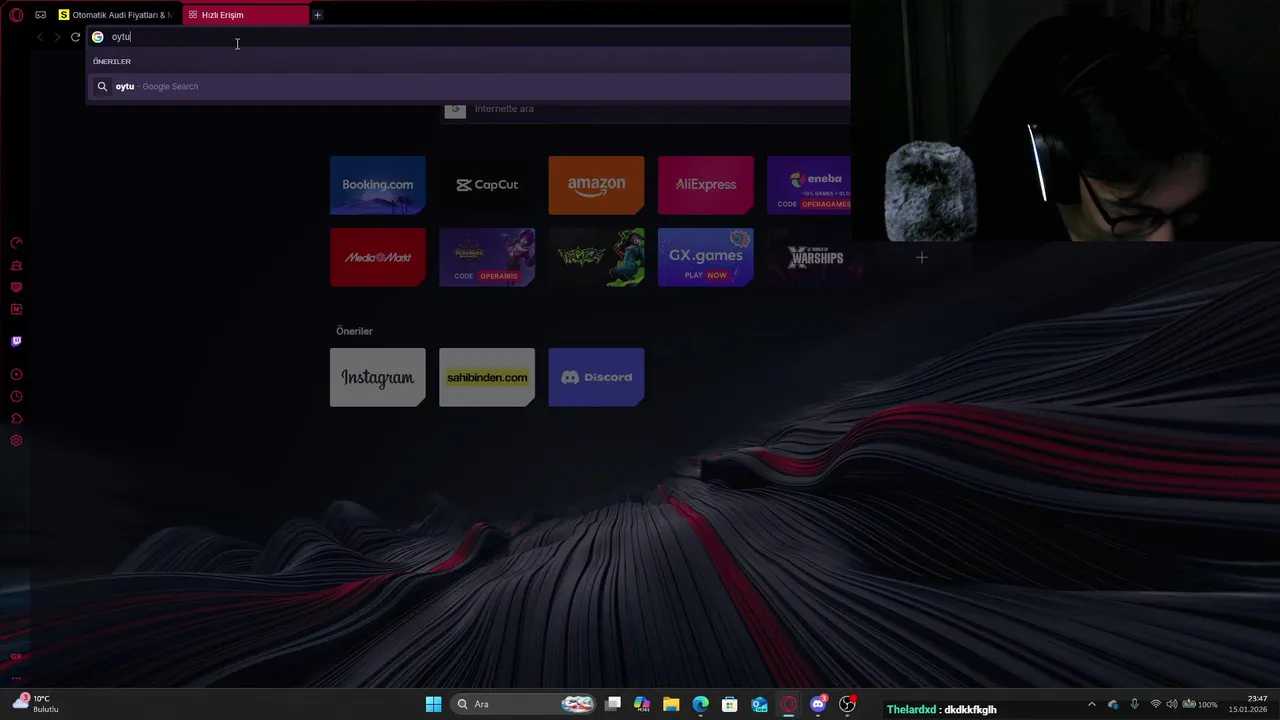Screen dimensions: 1280x720
Task: Open Microsoft 365 Copilot from taskbar
Action: (x=642, y=704)
